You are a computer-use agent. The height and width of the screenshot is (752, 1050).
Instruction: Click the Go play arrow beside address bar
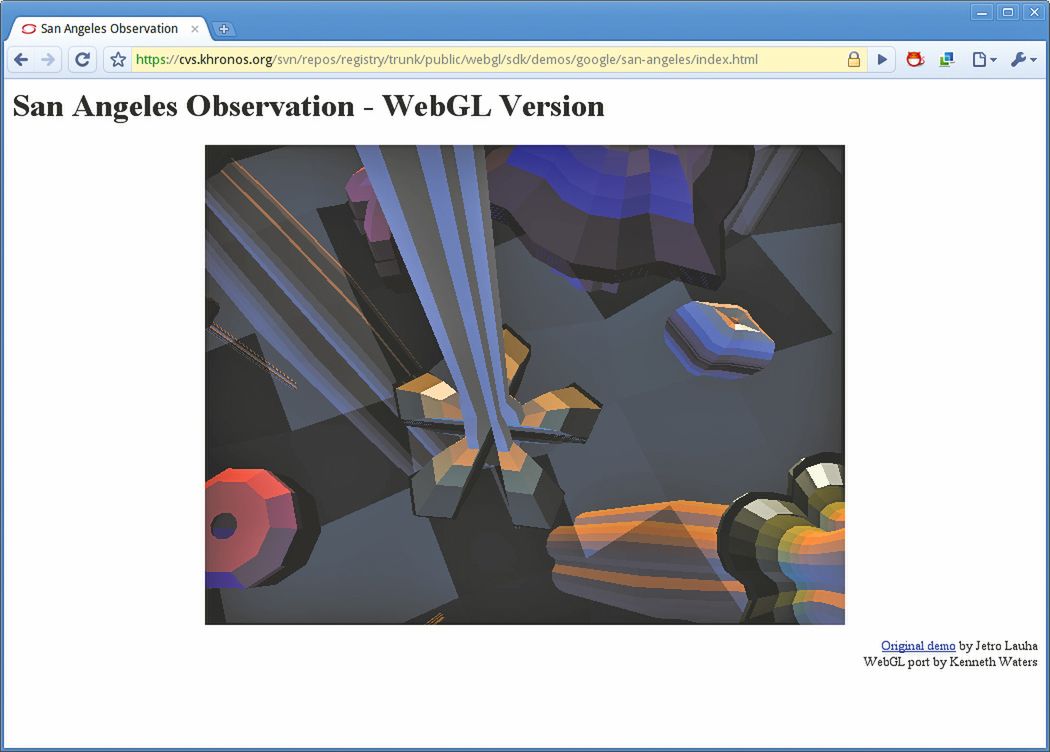coord(882,60)
